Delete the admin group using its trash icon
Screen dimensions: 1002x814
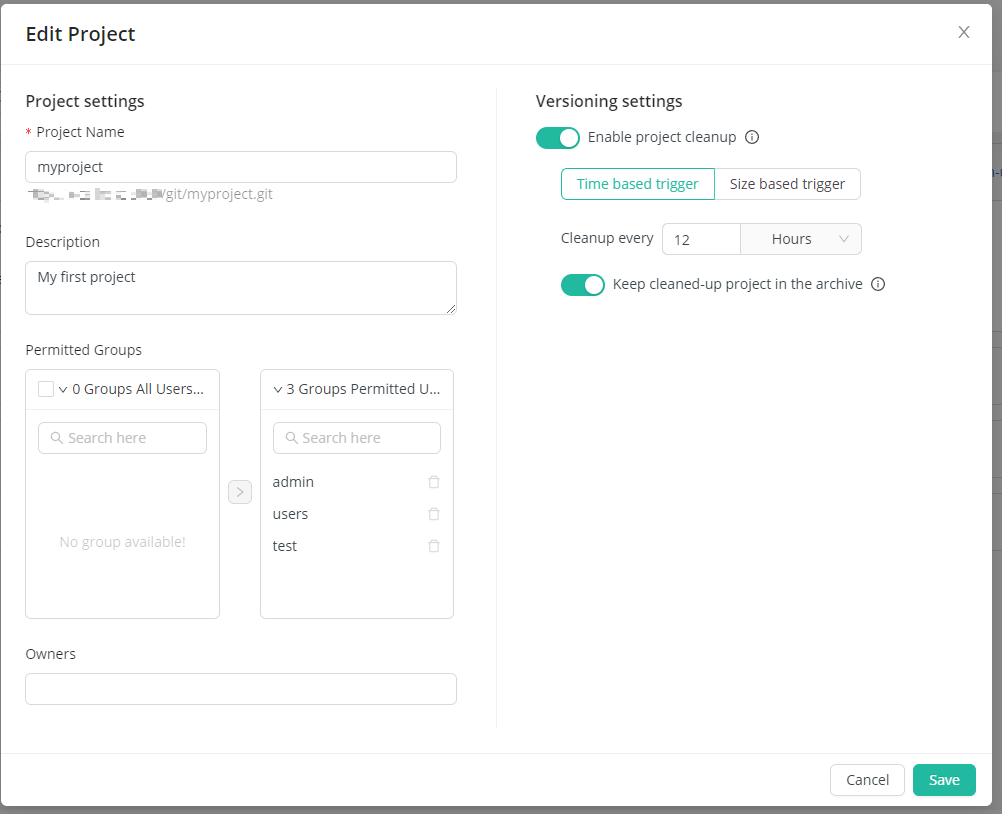coord(434,481)
